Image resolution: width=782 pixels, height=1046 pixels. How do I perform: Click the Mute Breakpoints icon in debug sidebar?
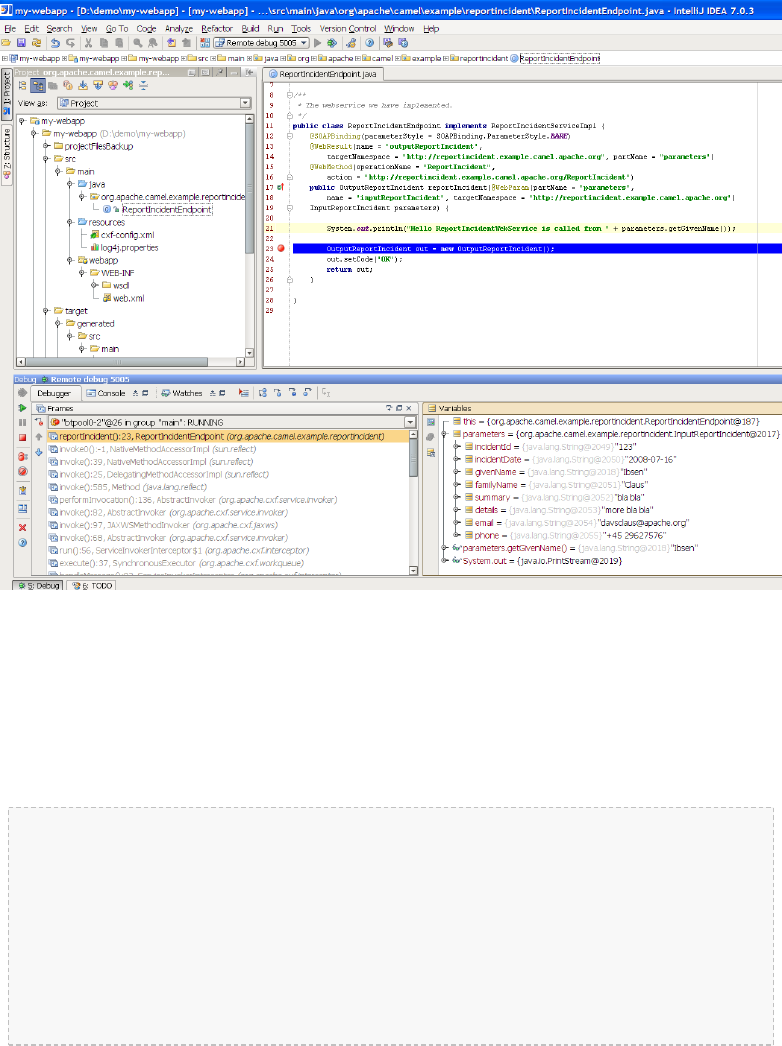[x=22, y=471]
